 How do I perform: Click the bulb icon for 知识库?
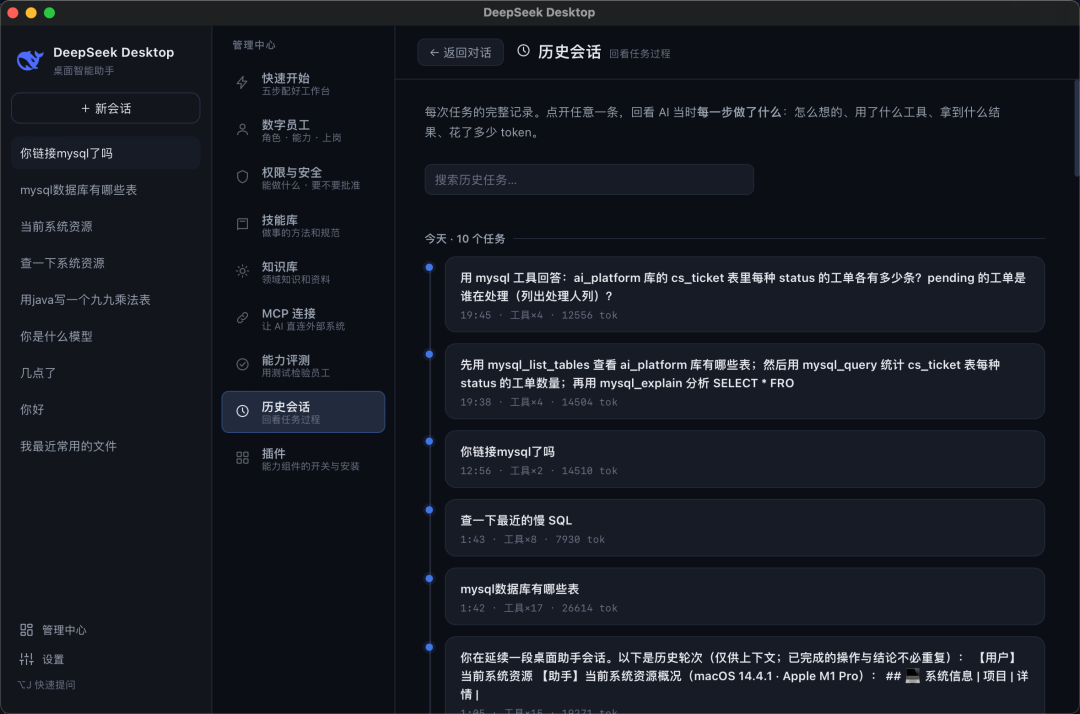click(242, 271)
